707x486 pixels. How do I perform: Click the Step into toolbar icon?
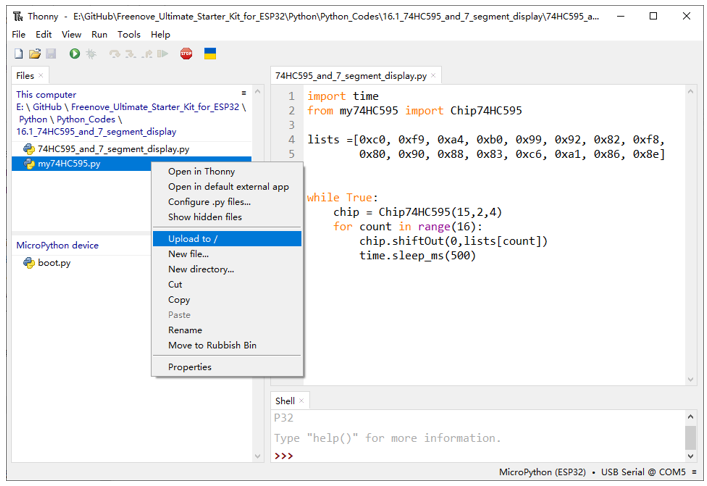tap(130, 54)
